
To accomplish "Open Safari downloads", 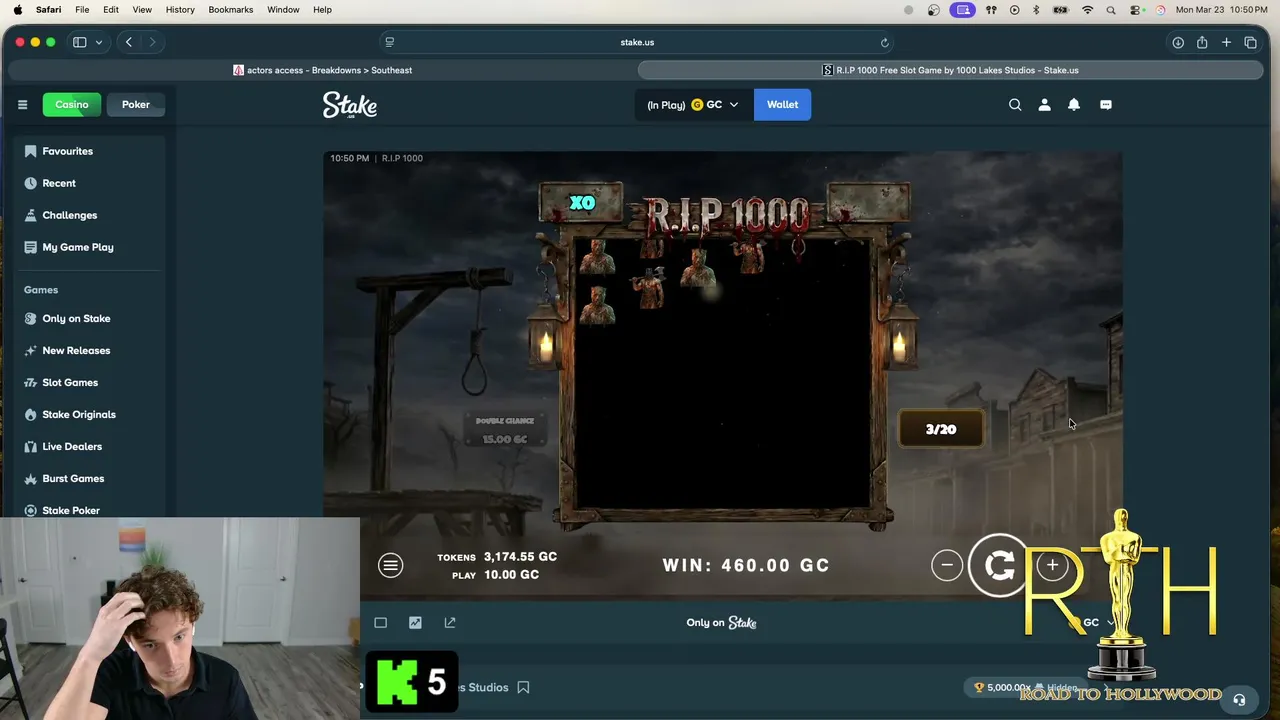I will pyautogui.click(x=1178, y=42).
